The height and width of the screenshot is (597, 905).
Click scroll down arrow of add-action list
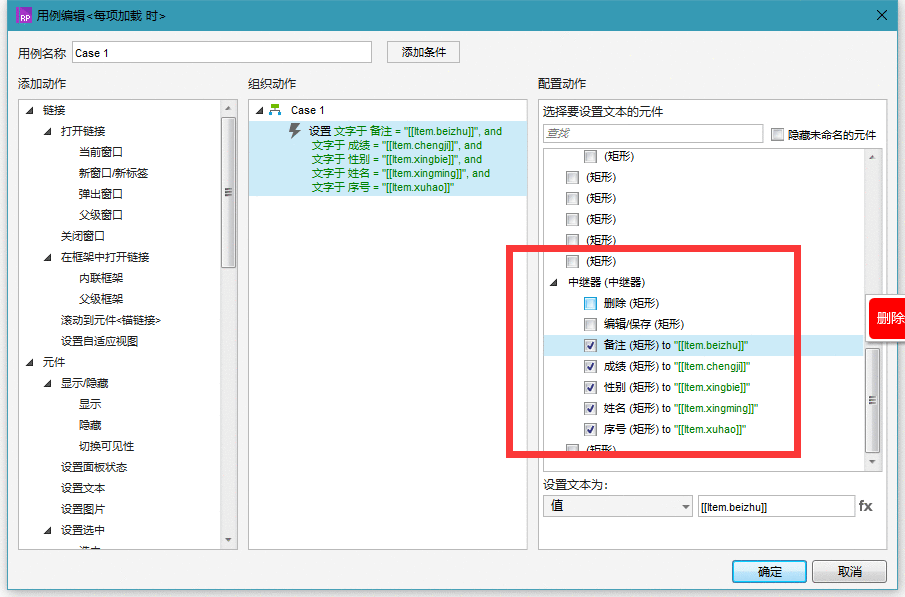point(228,540)
